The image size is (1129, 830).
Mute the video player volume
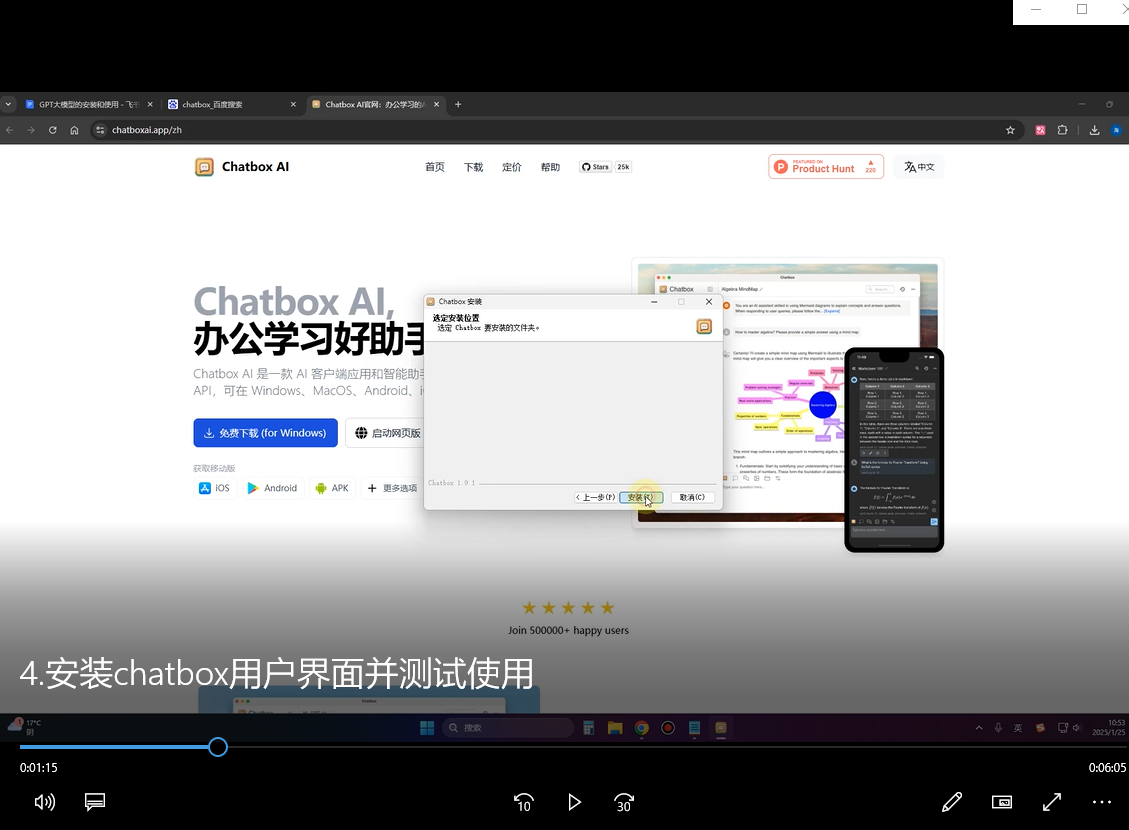pyautogui.click(x=45, y=802)
